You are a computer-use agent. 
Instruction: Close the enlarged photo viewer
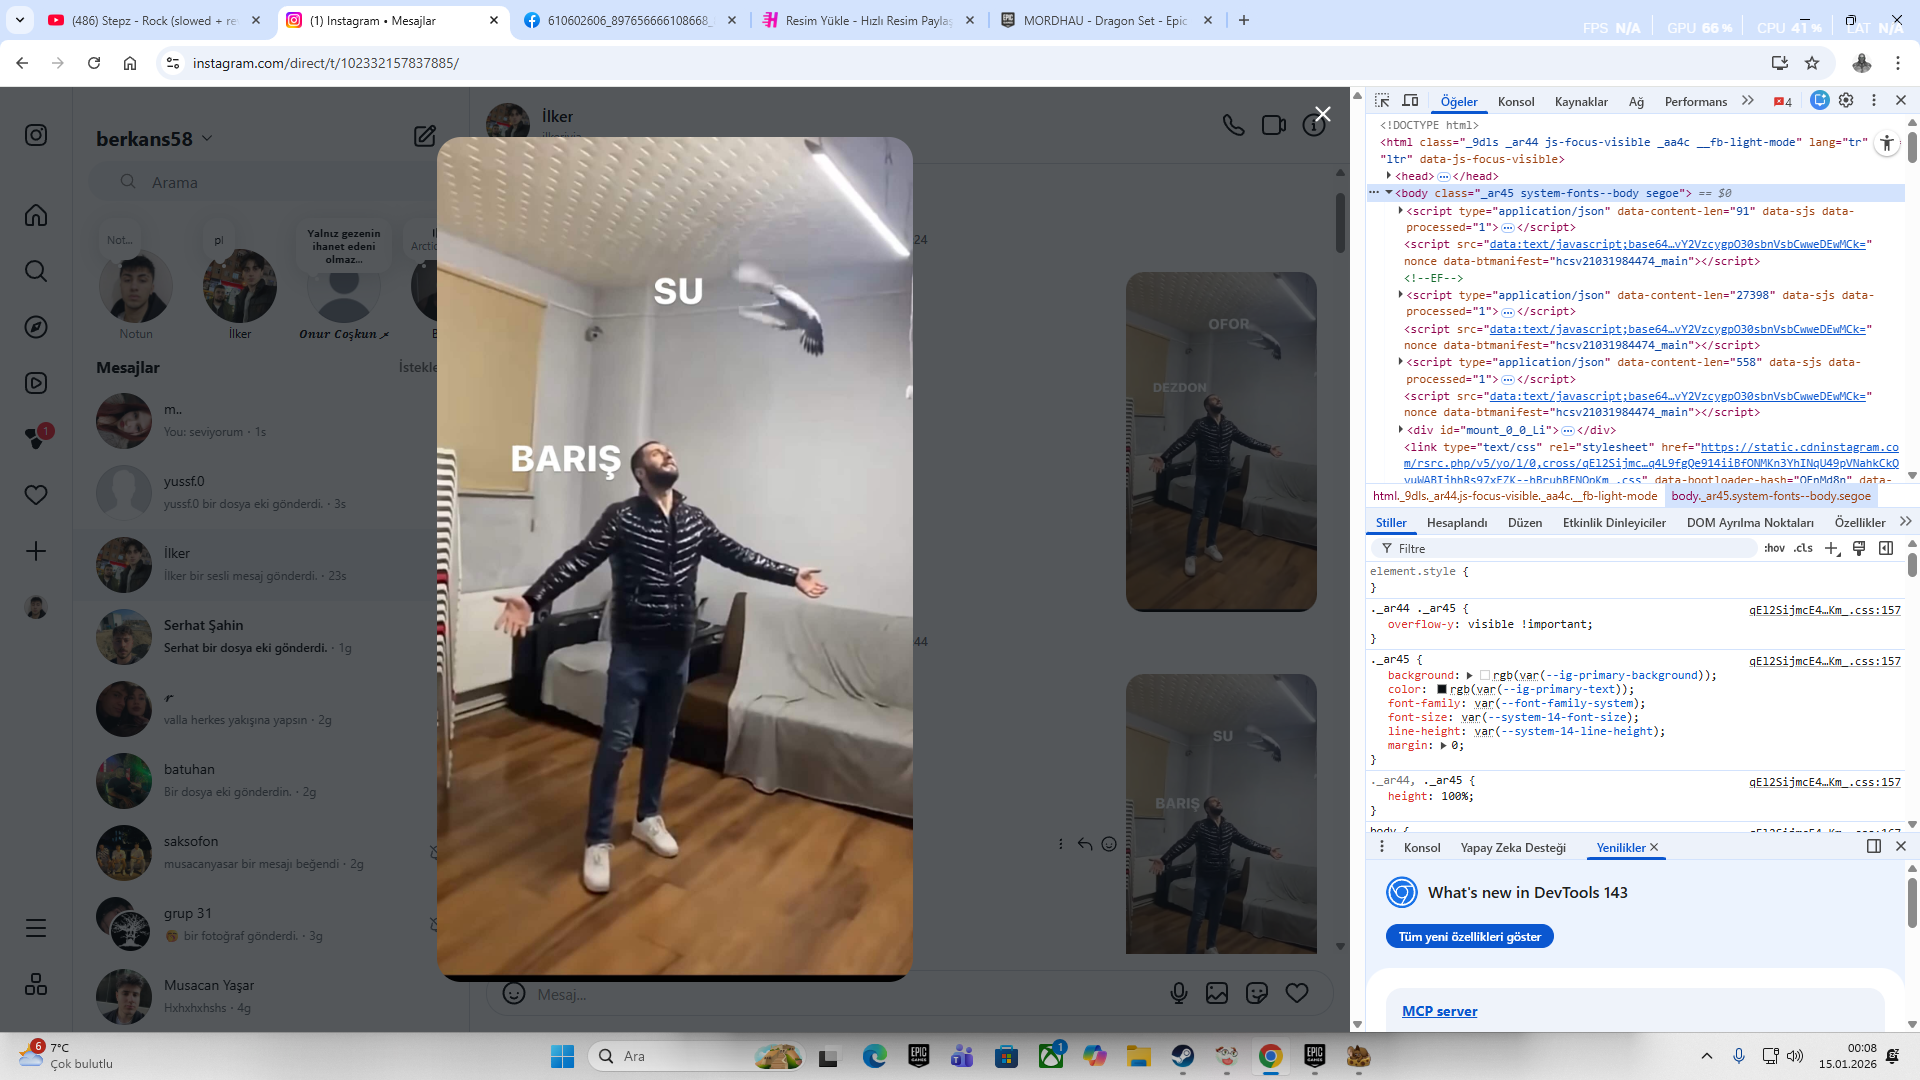tap(1322, 115)
